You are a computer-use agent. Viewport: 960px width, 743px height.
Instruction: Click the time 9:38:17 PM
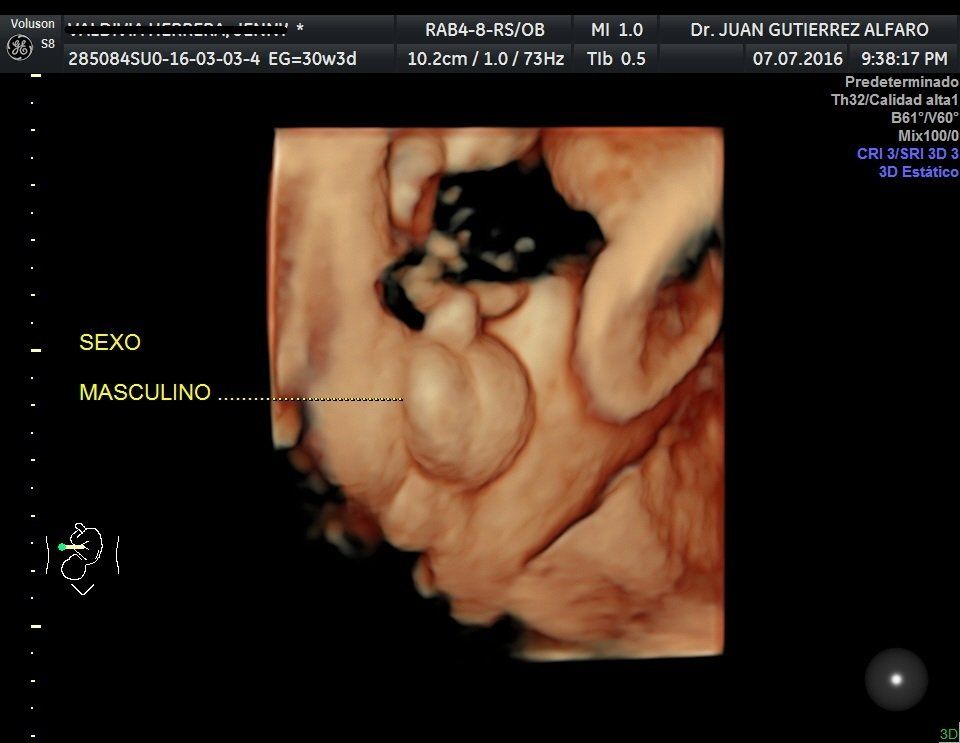[x=904, y=59]
